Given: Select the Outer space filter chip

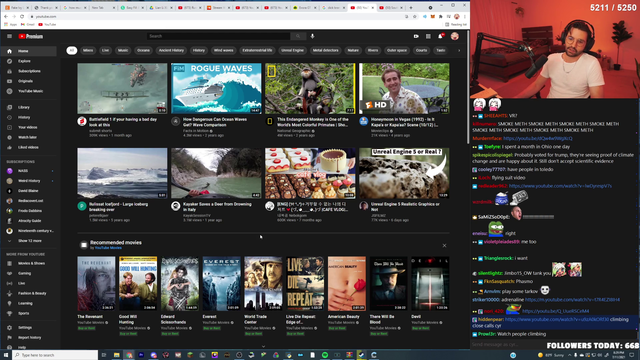Looking at the screenshot, I should pyautogui.click(x=397, y=51).
